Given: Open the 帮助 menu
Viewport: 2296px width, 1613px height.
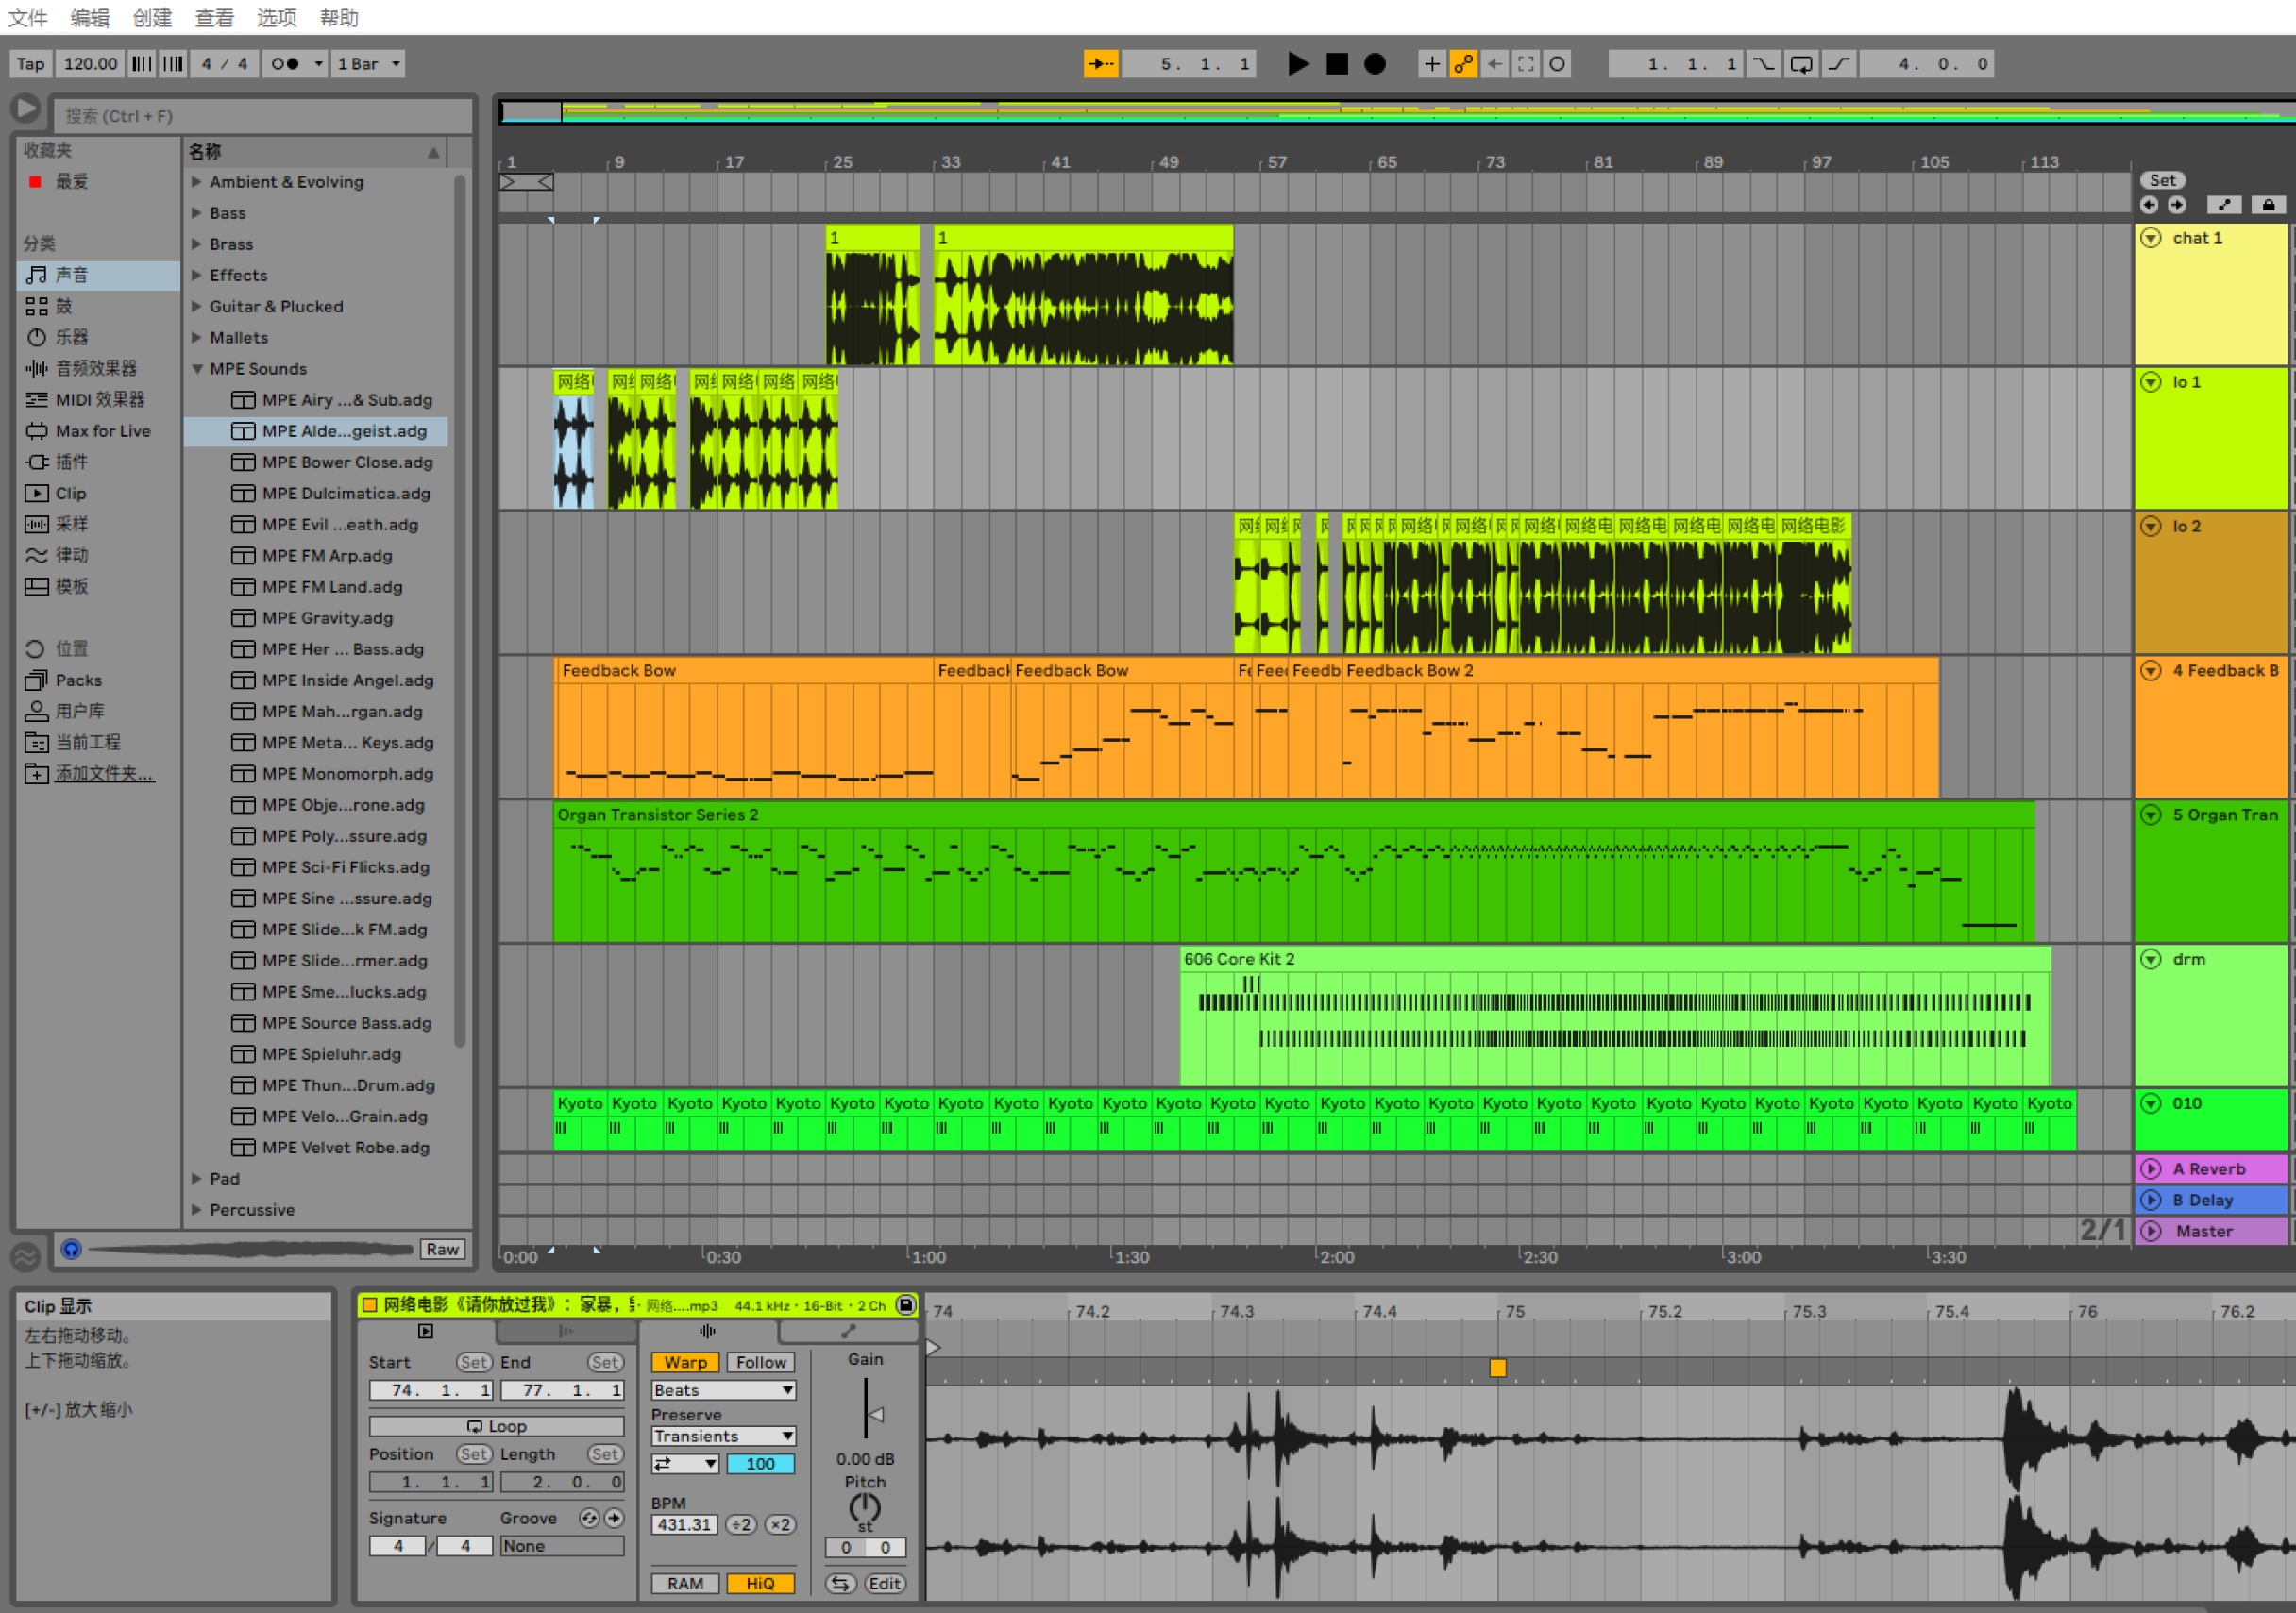Looking at the screenshot, I should [339, 17].
